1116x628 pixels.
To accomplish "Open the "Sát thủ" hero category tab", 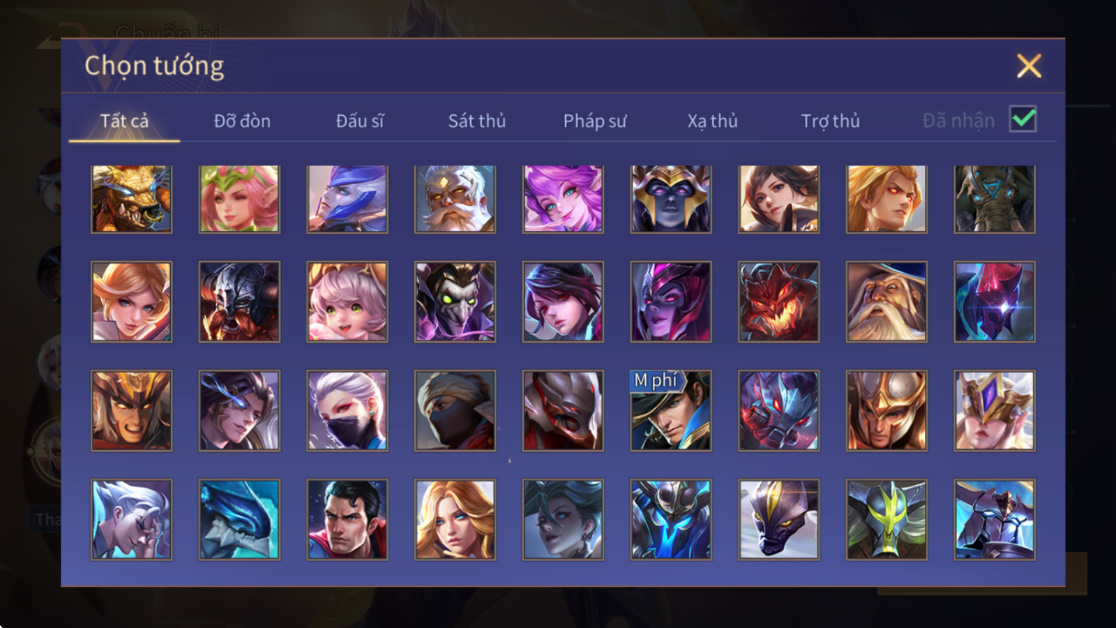I will tap(477, 121).
